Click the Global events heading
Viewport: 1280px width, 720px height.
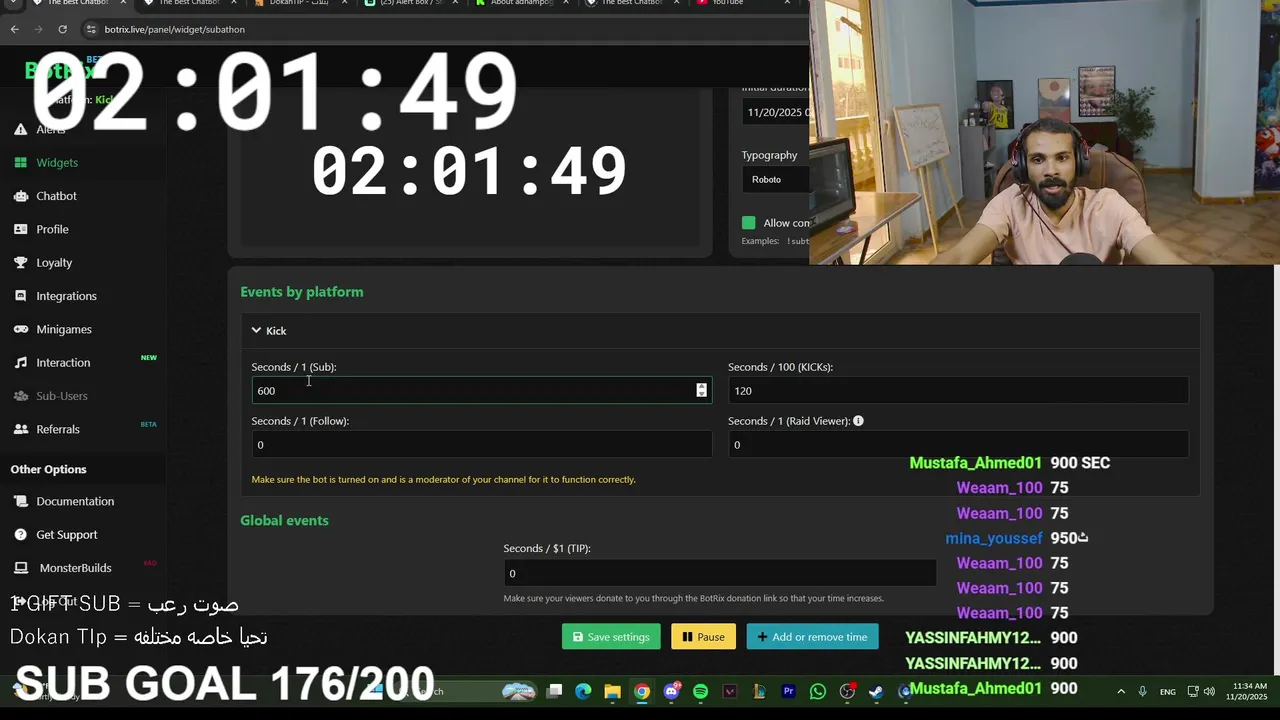[x=284, y=520]
